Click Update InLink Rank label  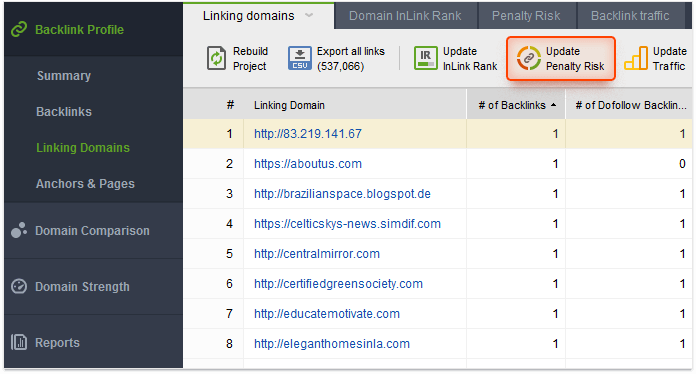click(470, 59)
